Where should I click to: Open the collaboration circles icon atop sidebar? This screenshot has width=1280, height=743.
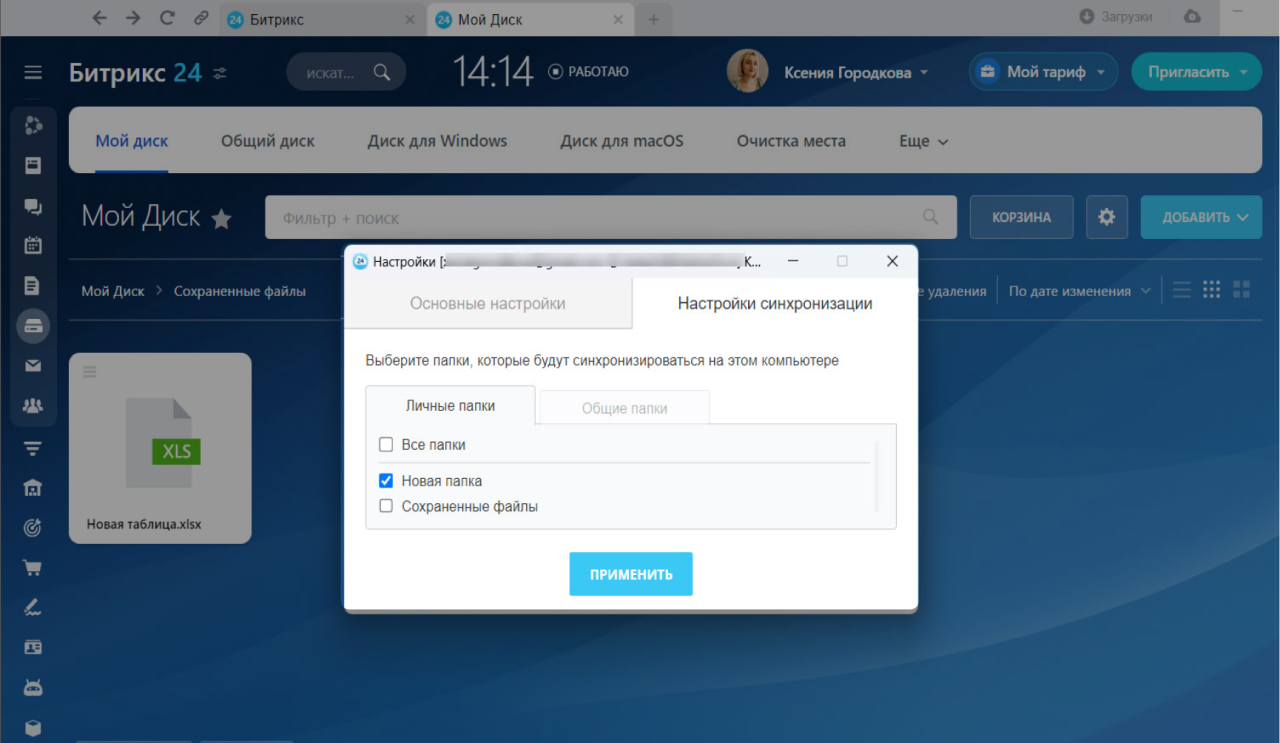pos(33,125)
